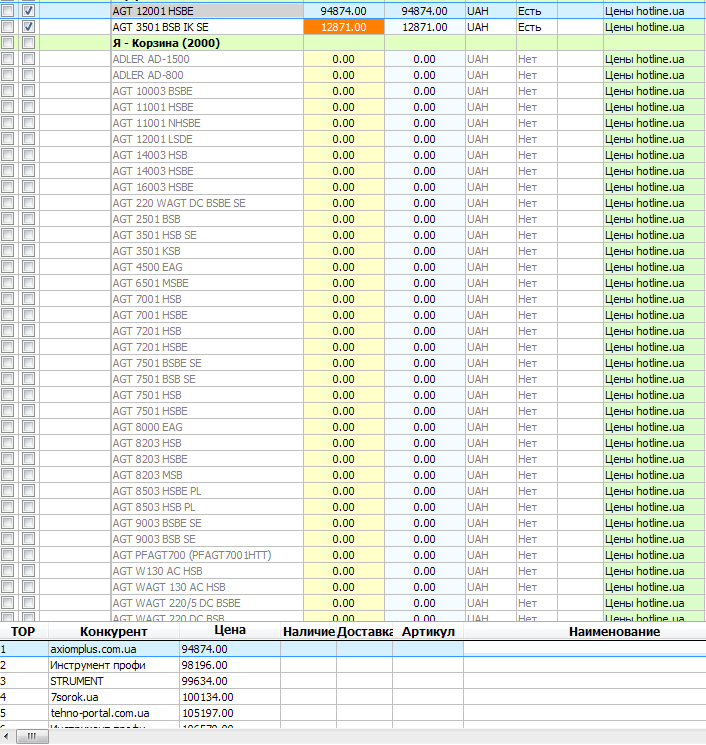This screenshot has width=706, height=745.
Task: Open Цены hotline.ua for AGT 3501 BSB IK SE
Action: pos(645,27)
